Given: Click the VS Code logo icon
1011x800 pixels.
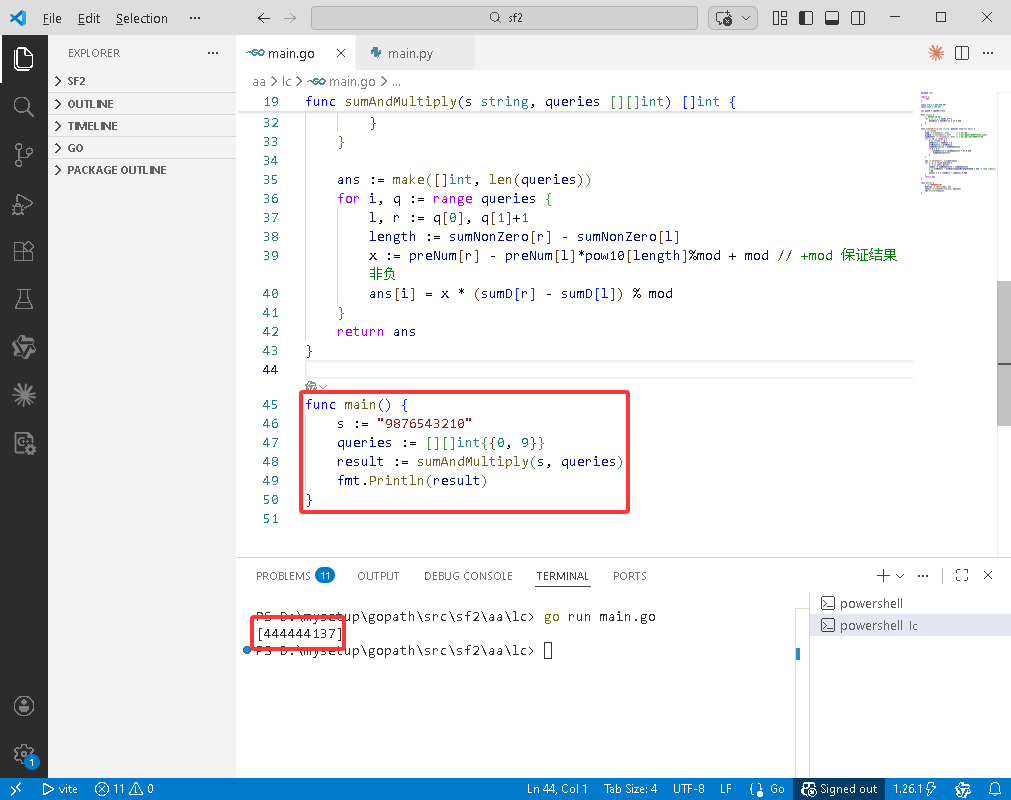Looking at the screenshot, I should (x=18, y=18).
